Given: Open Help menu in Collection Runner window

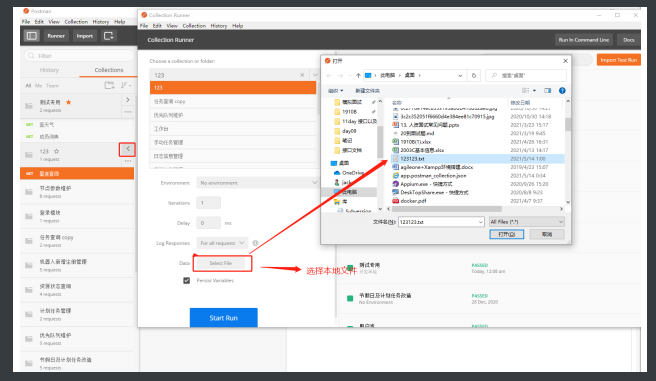Looking at the screenshot, I should click(238, 26).
